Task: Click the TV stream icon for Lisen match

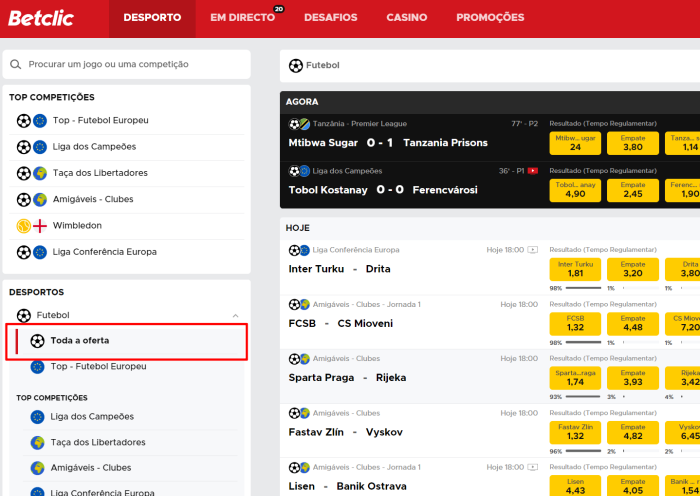Action: click(x=533, y=468)
